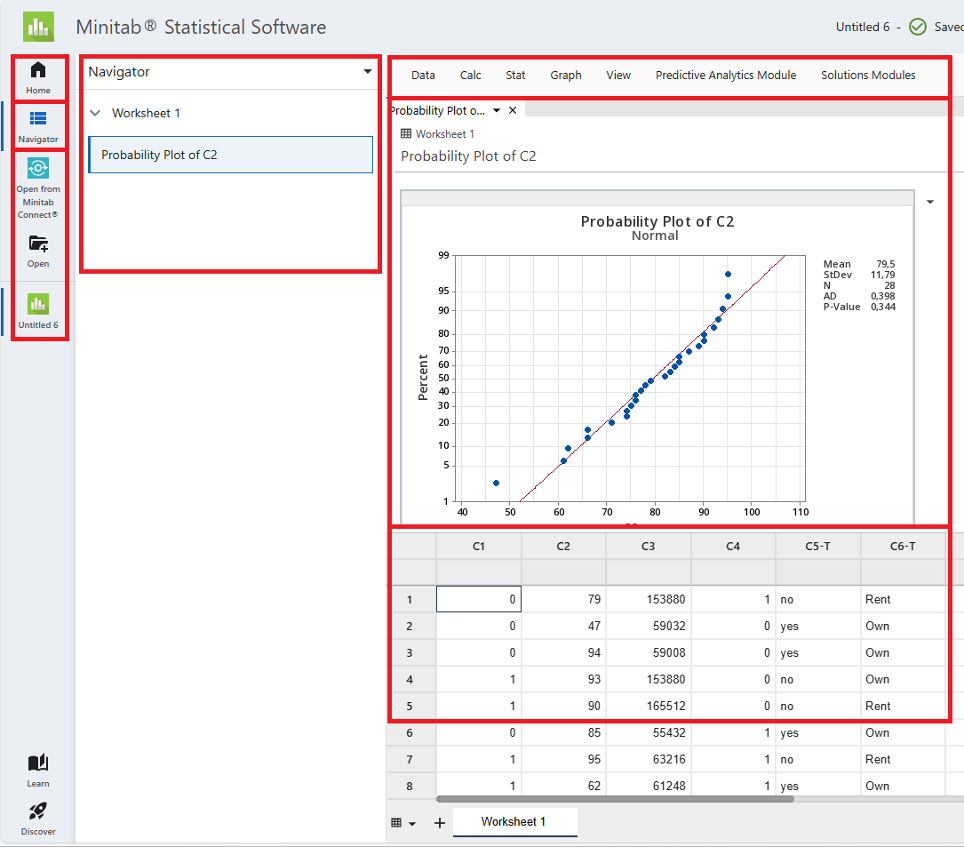Click the Minitab logo icon

[x=38, y=27]
